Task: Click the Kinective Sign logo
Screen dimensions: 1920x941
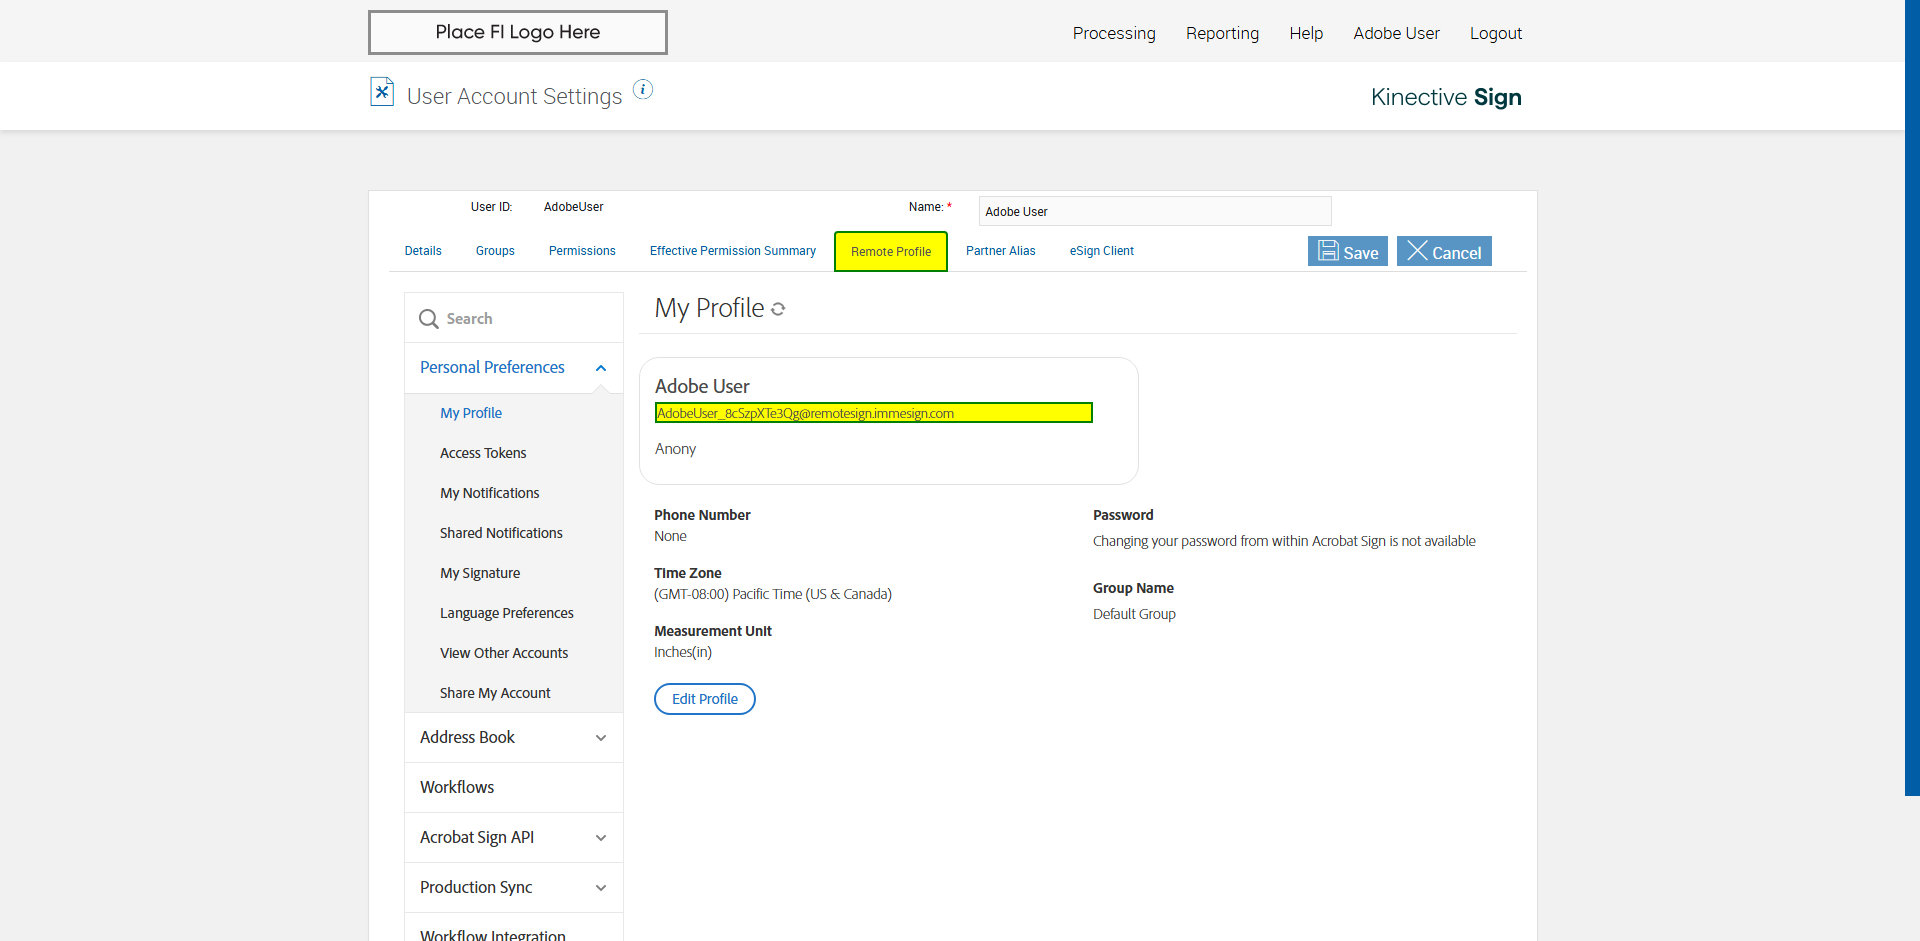Action: [1445, 97]
